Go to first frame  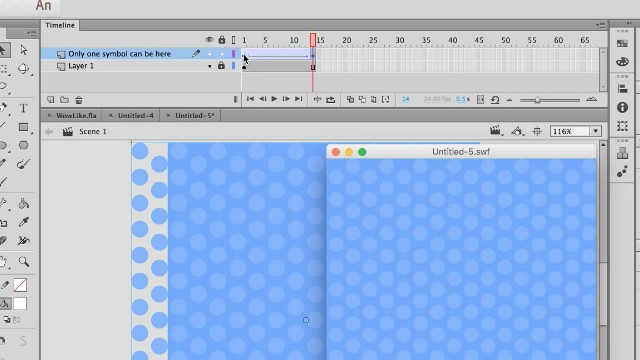(x=250, y=99)
